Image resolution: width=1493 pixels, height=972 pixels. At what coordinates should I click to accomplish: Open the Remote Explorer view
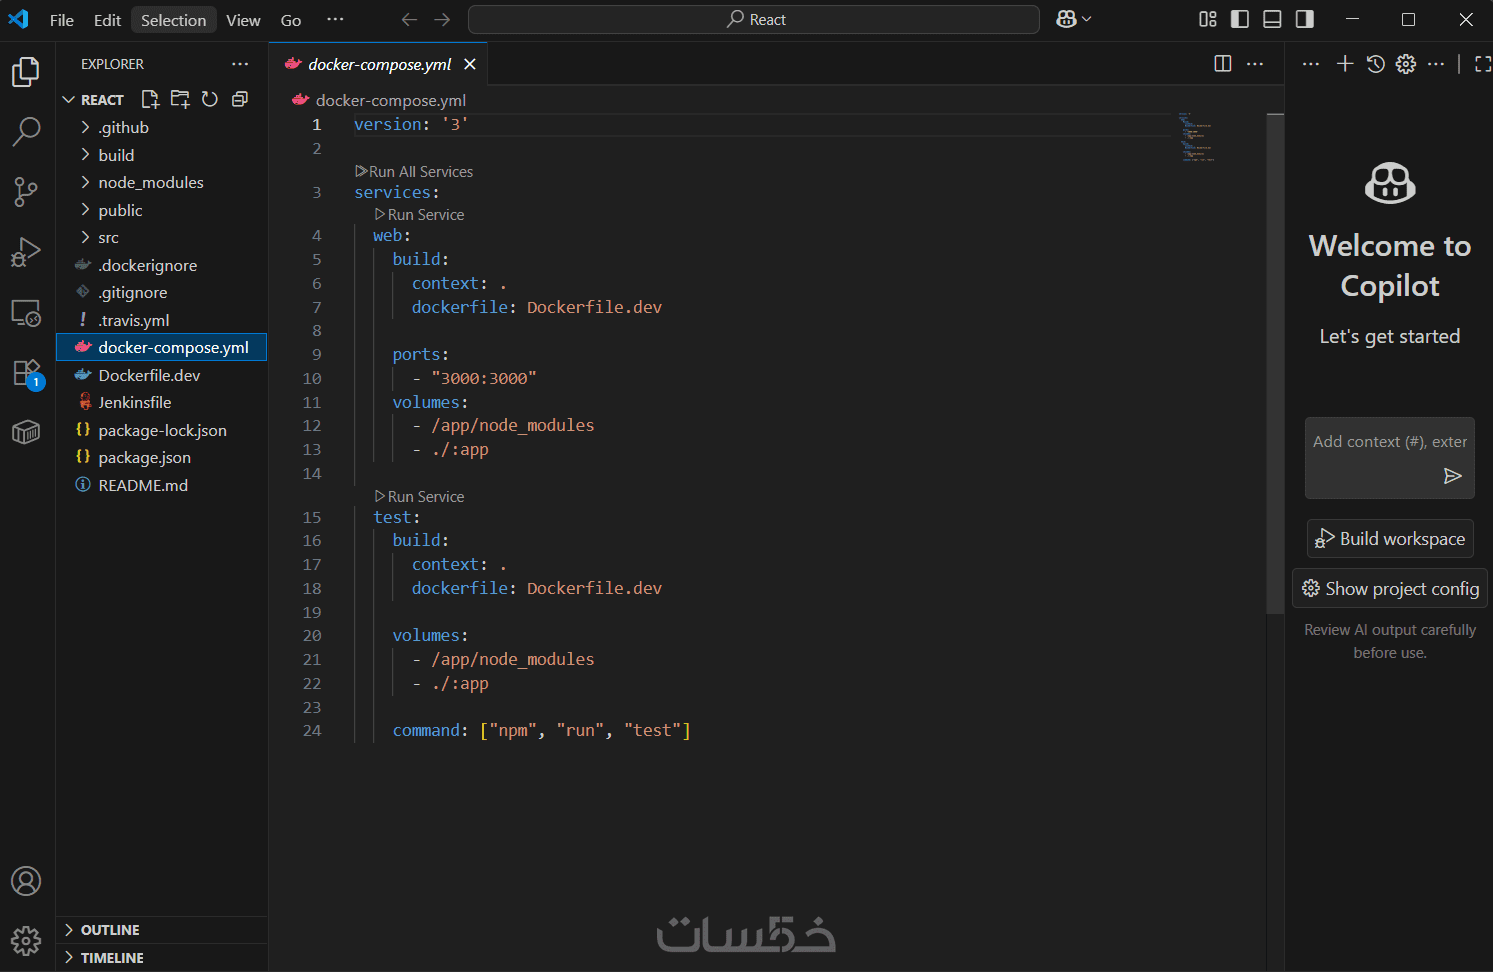click(x=26, y=313)
